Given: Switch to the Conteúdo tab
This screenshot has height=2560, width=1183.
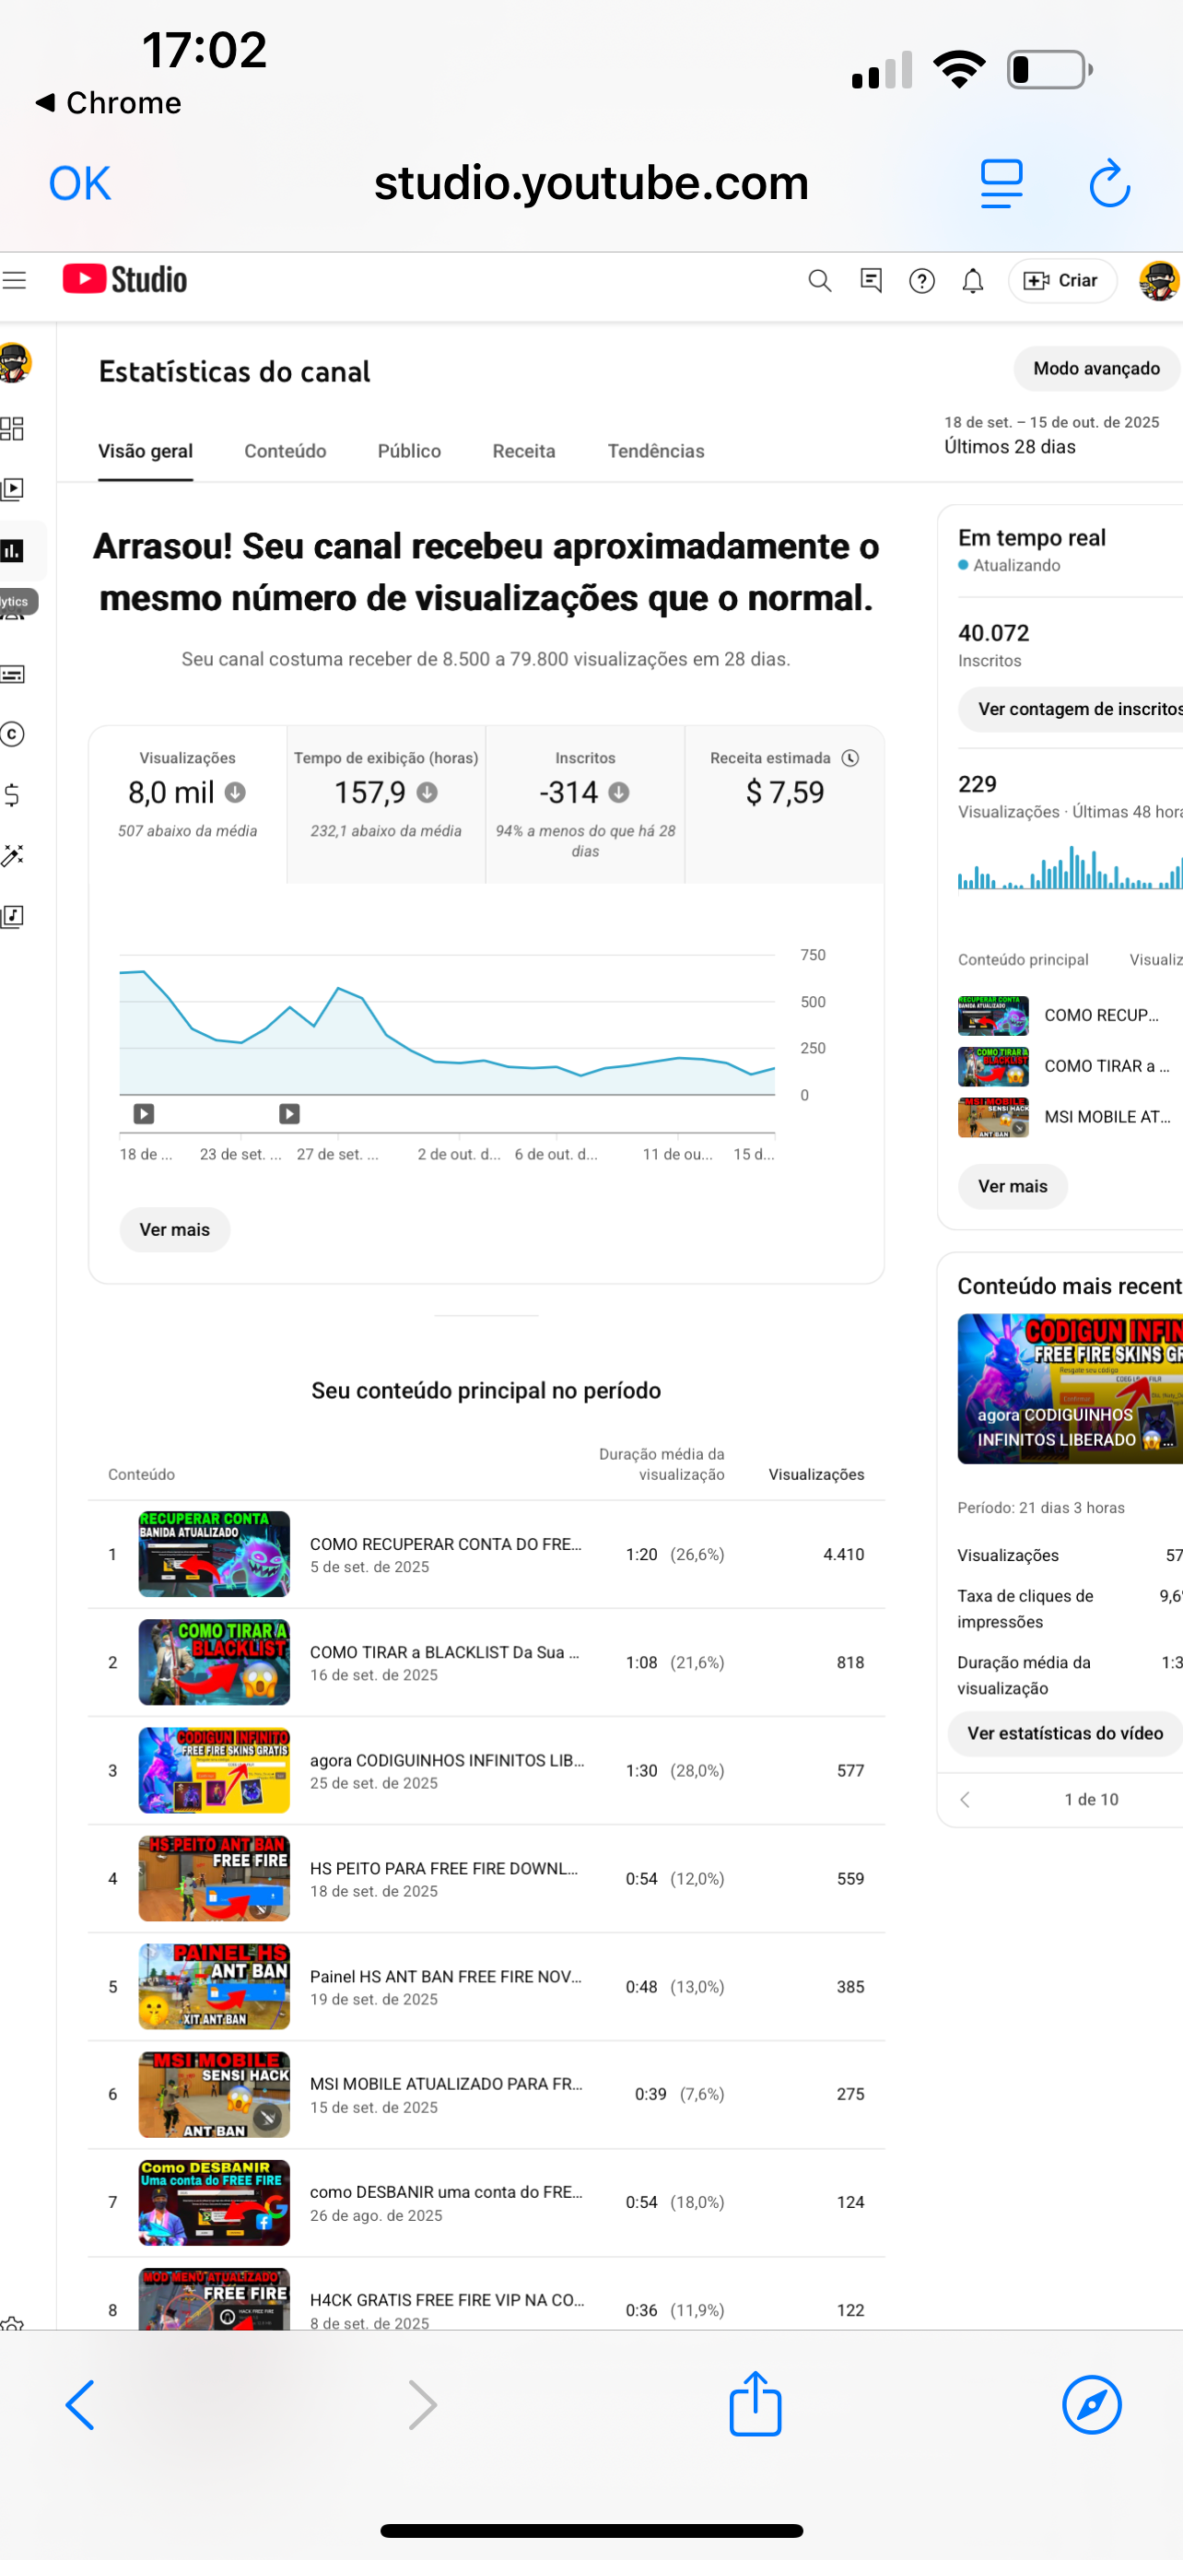Looking at the screenshot, I should 285,451.
